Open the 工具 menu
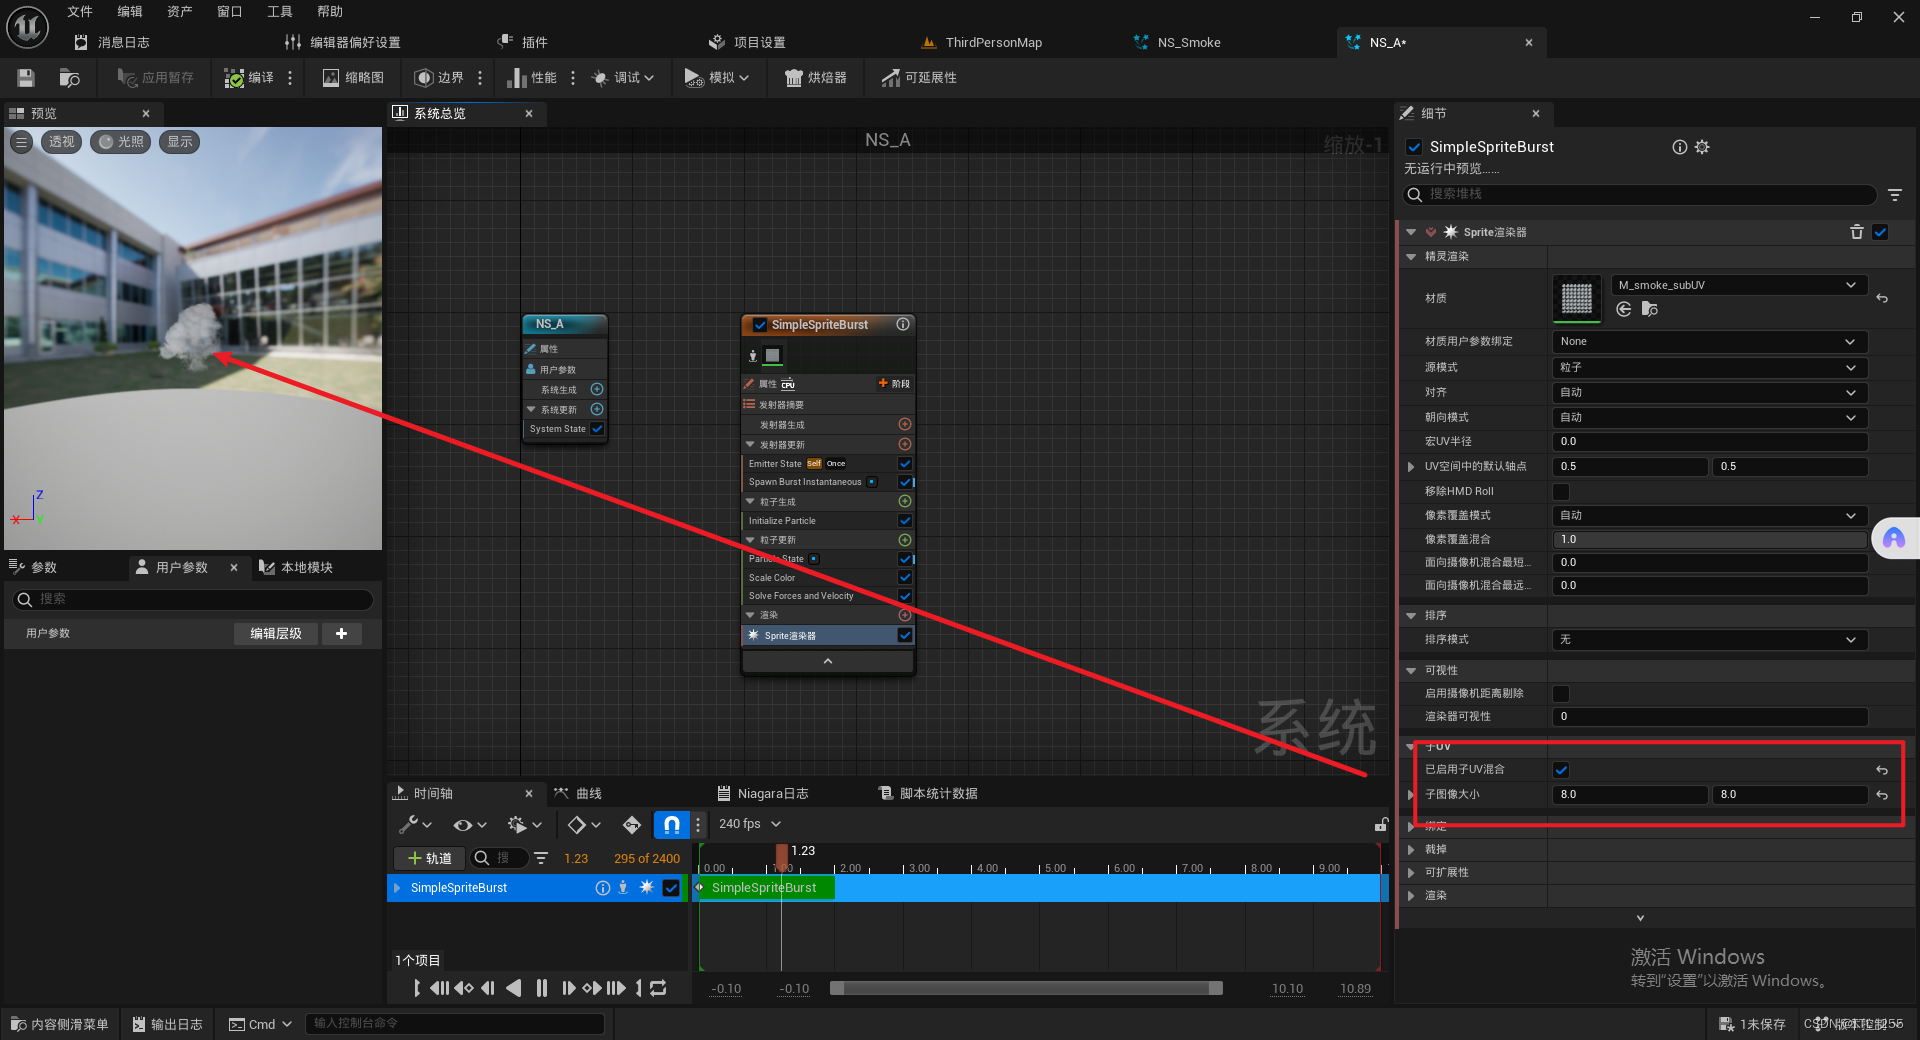 [280, 12]
